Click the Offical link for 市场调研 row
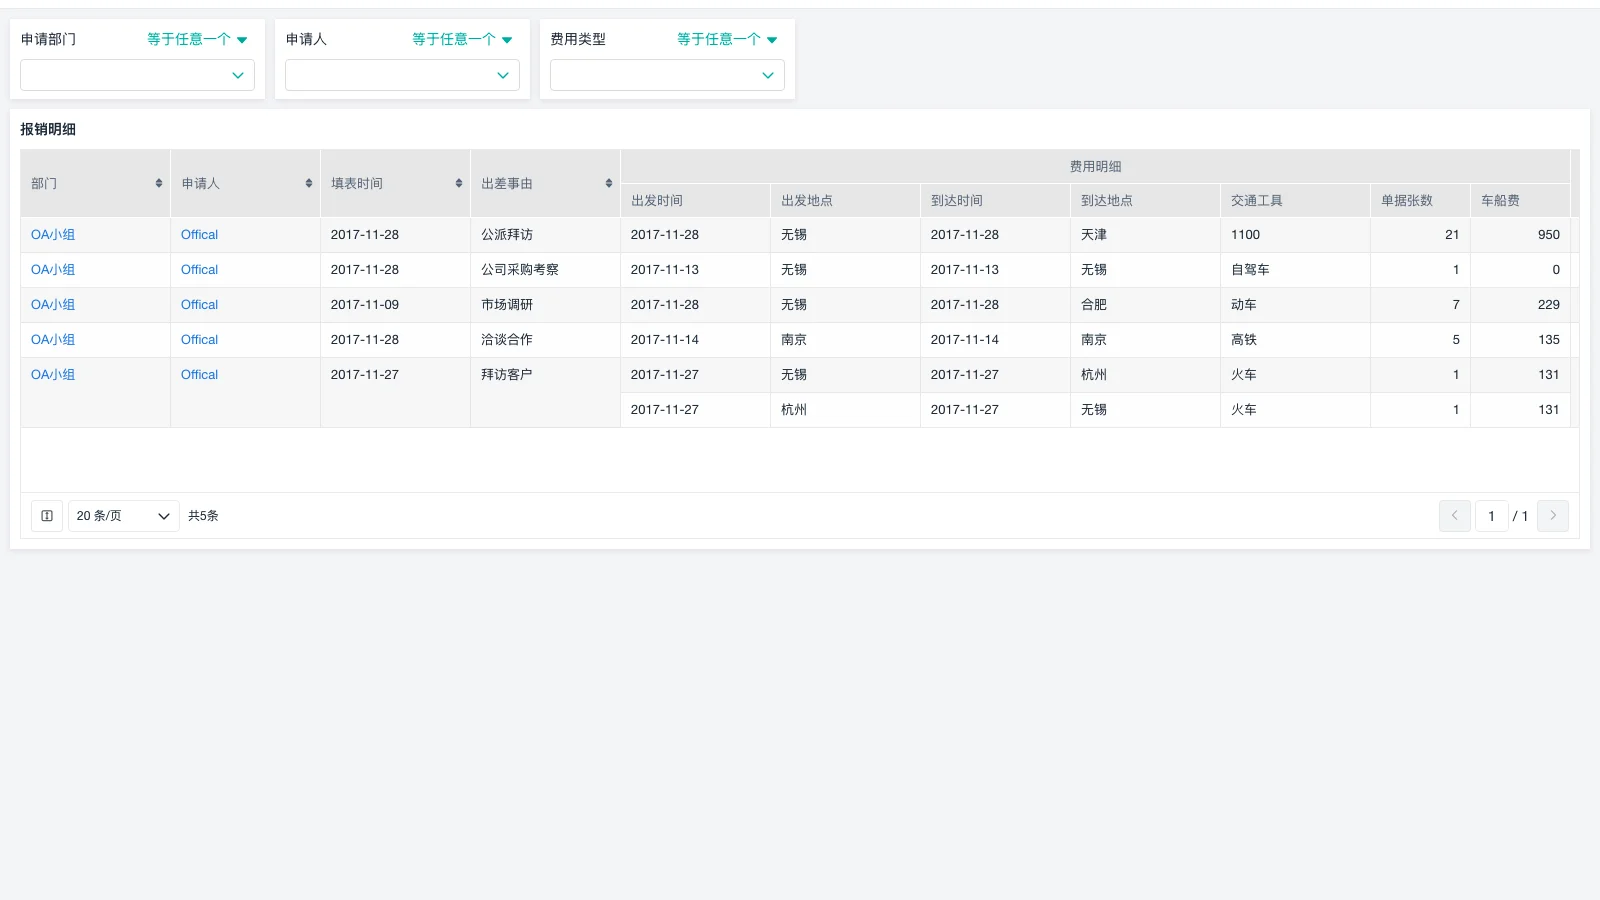Viewport: 1600px width, 900px height. [198, 304]
